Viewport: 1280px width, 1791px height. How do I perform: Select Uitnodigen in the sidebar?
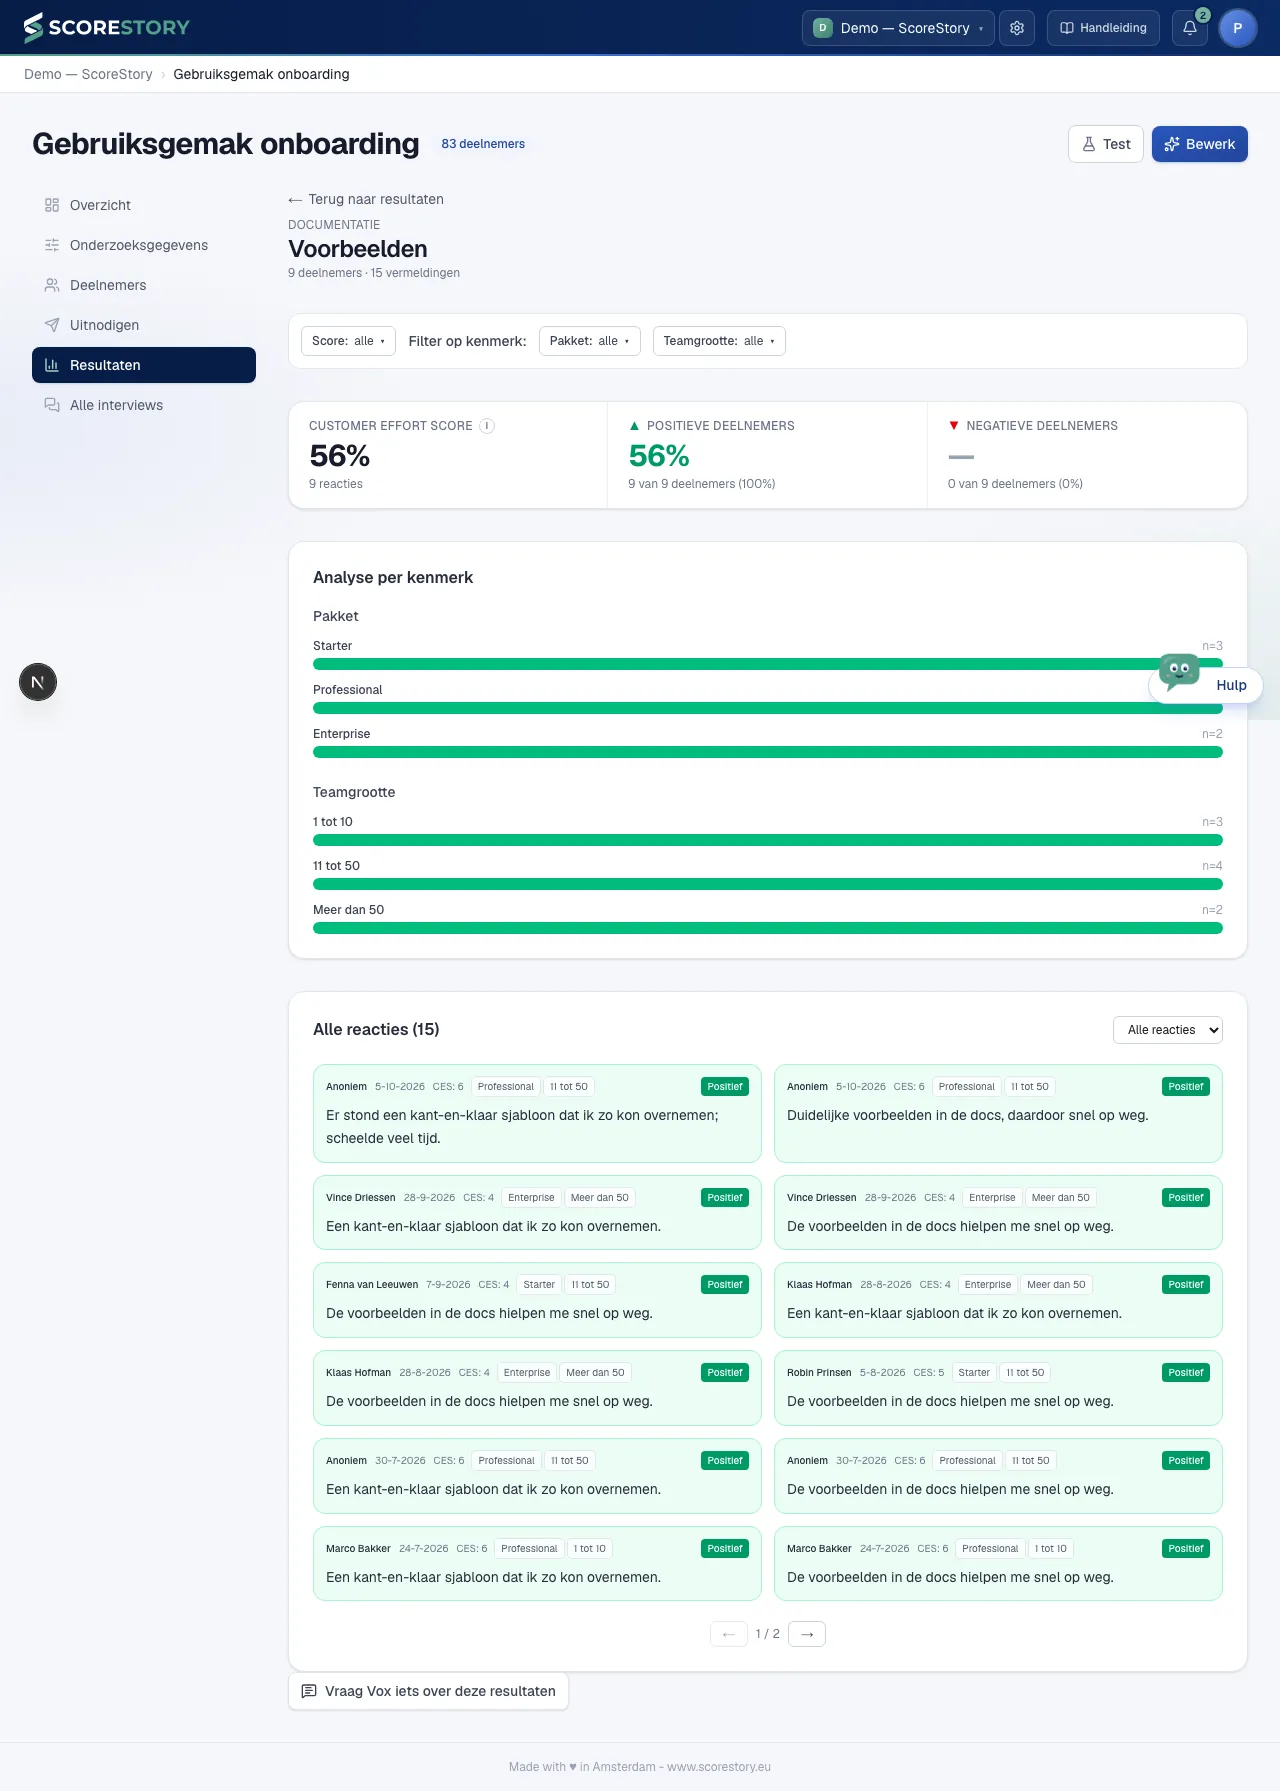[144, 325]
